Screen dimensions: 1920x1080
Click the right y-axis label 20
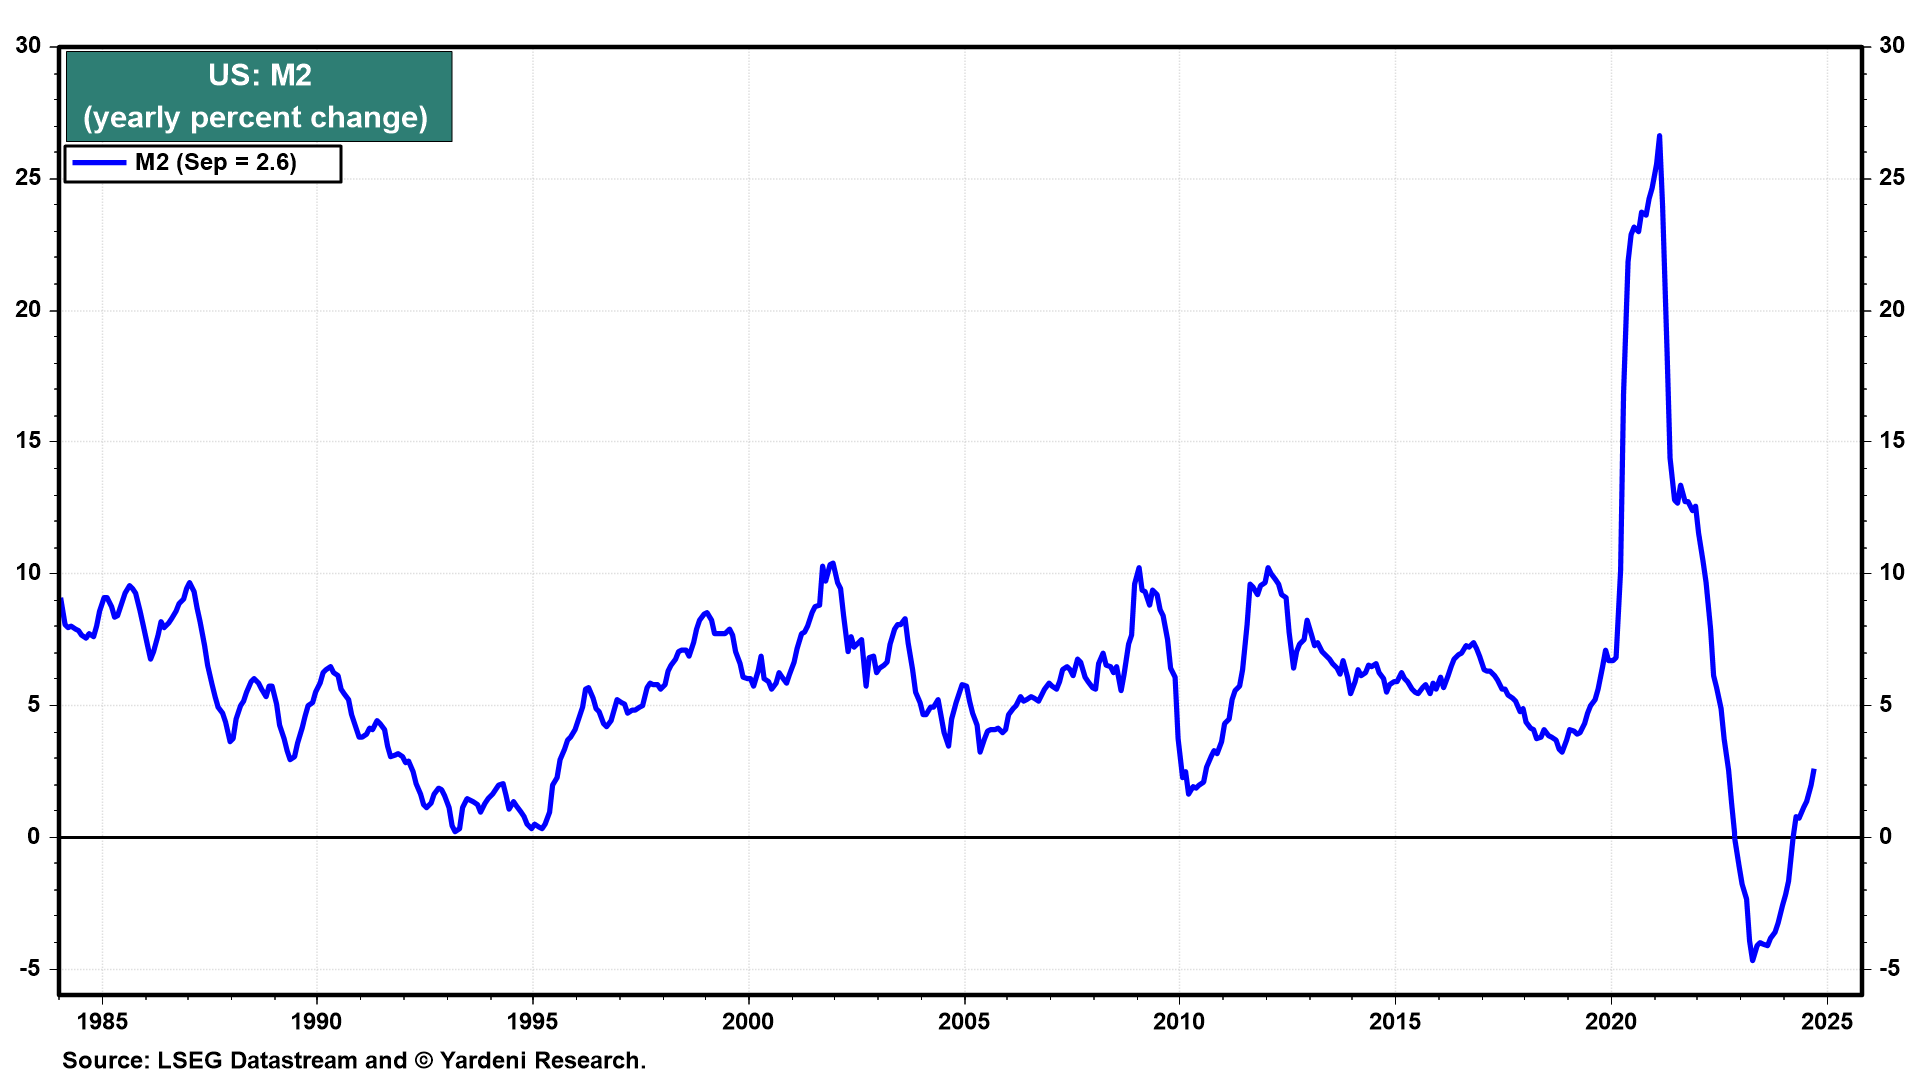(x=1892, y=309)
